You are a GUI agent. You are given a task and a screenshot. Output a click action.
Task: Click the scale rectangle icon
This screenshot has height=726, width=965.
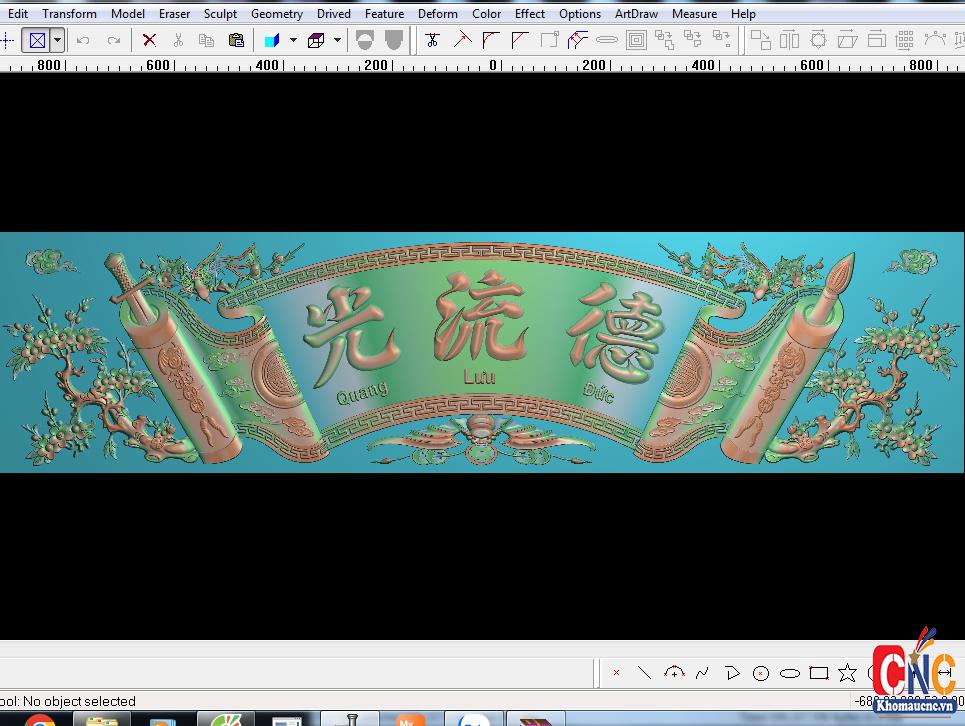click(876, 41)
